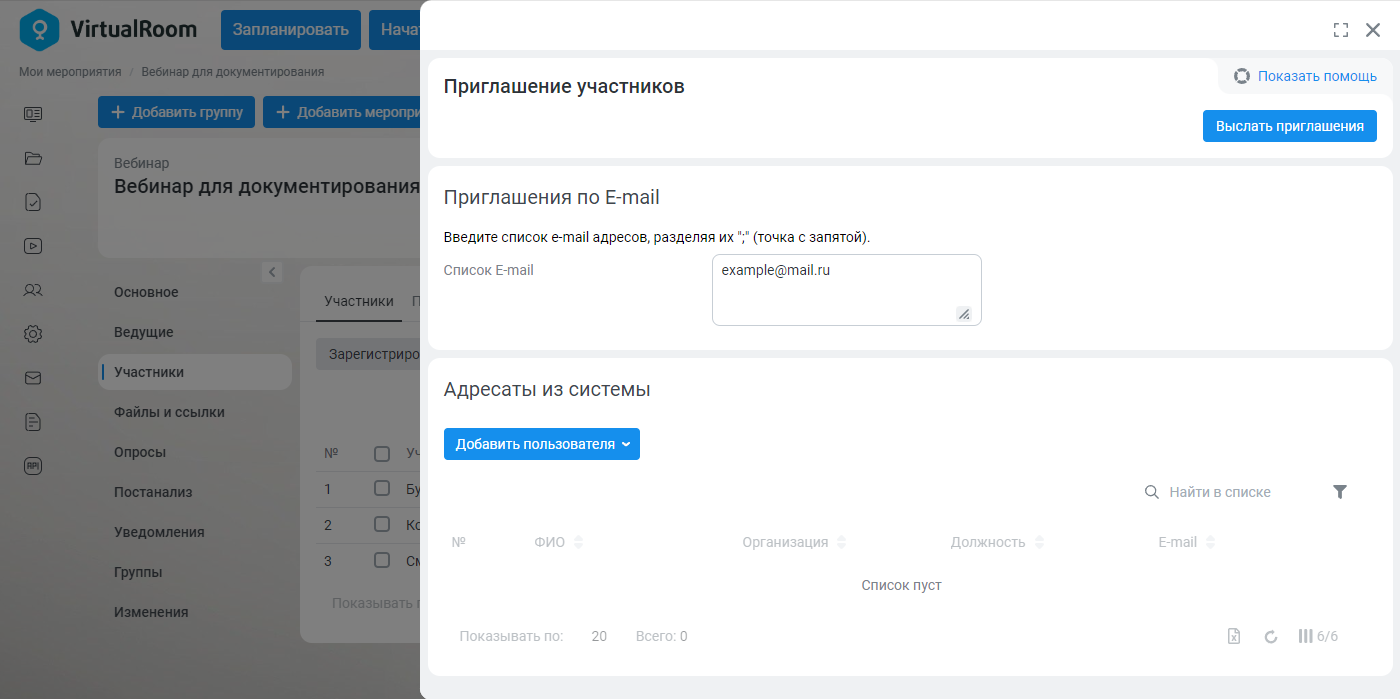This screenshot has width=1400, height=699.
Task: Click the filter funnel icon
Action: [1340, 492]
